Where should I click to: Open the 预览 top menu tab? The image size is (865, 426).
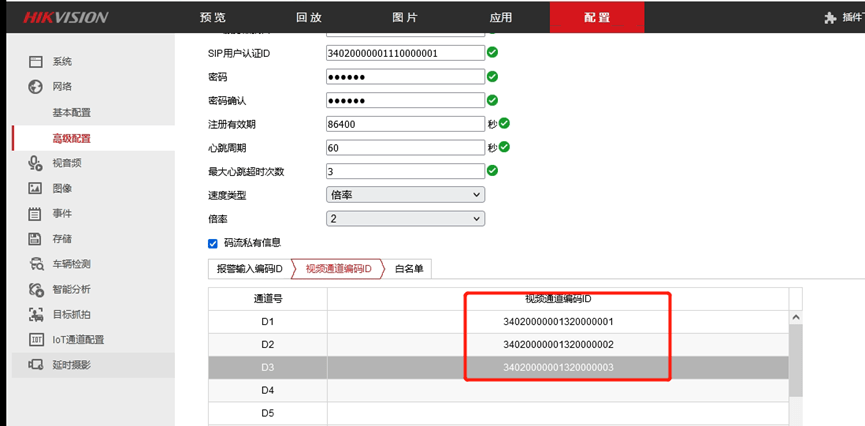[213, 17]
